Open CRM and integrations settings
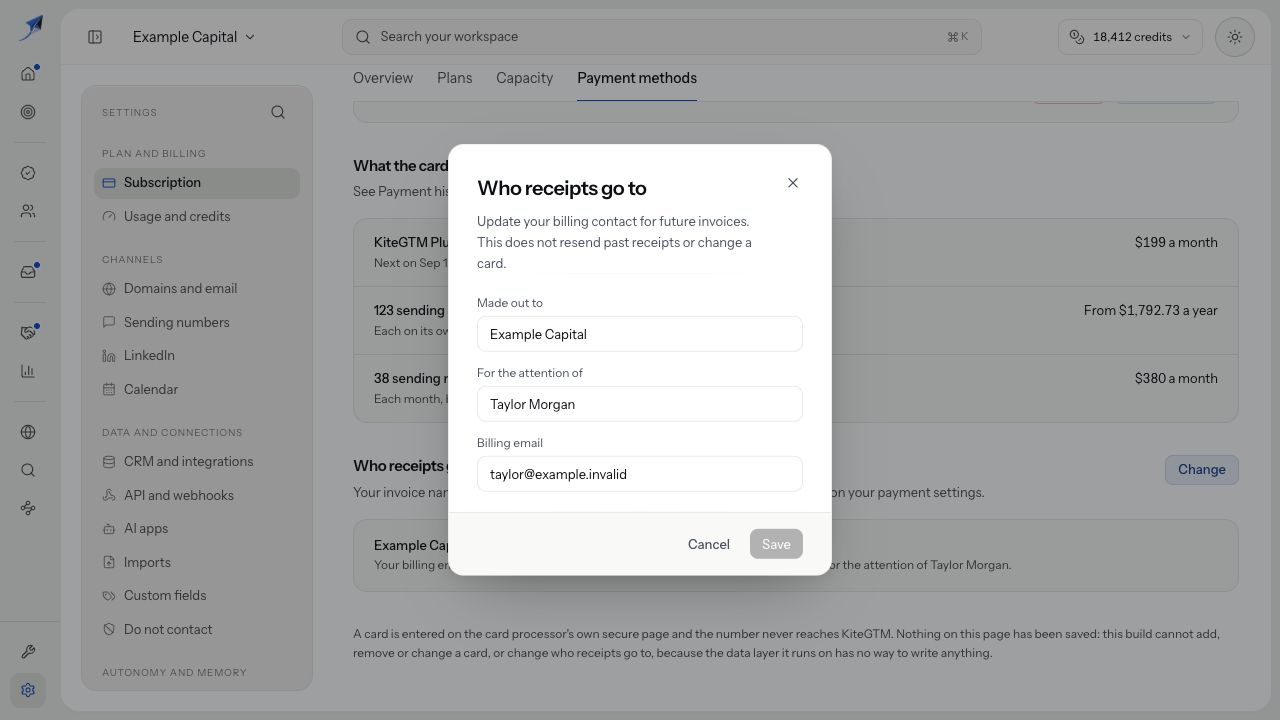Screen dimensions: 1280x720 coord(197,462)
